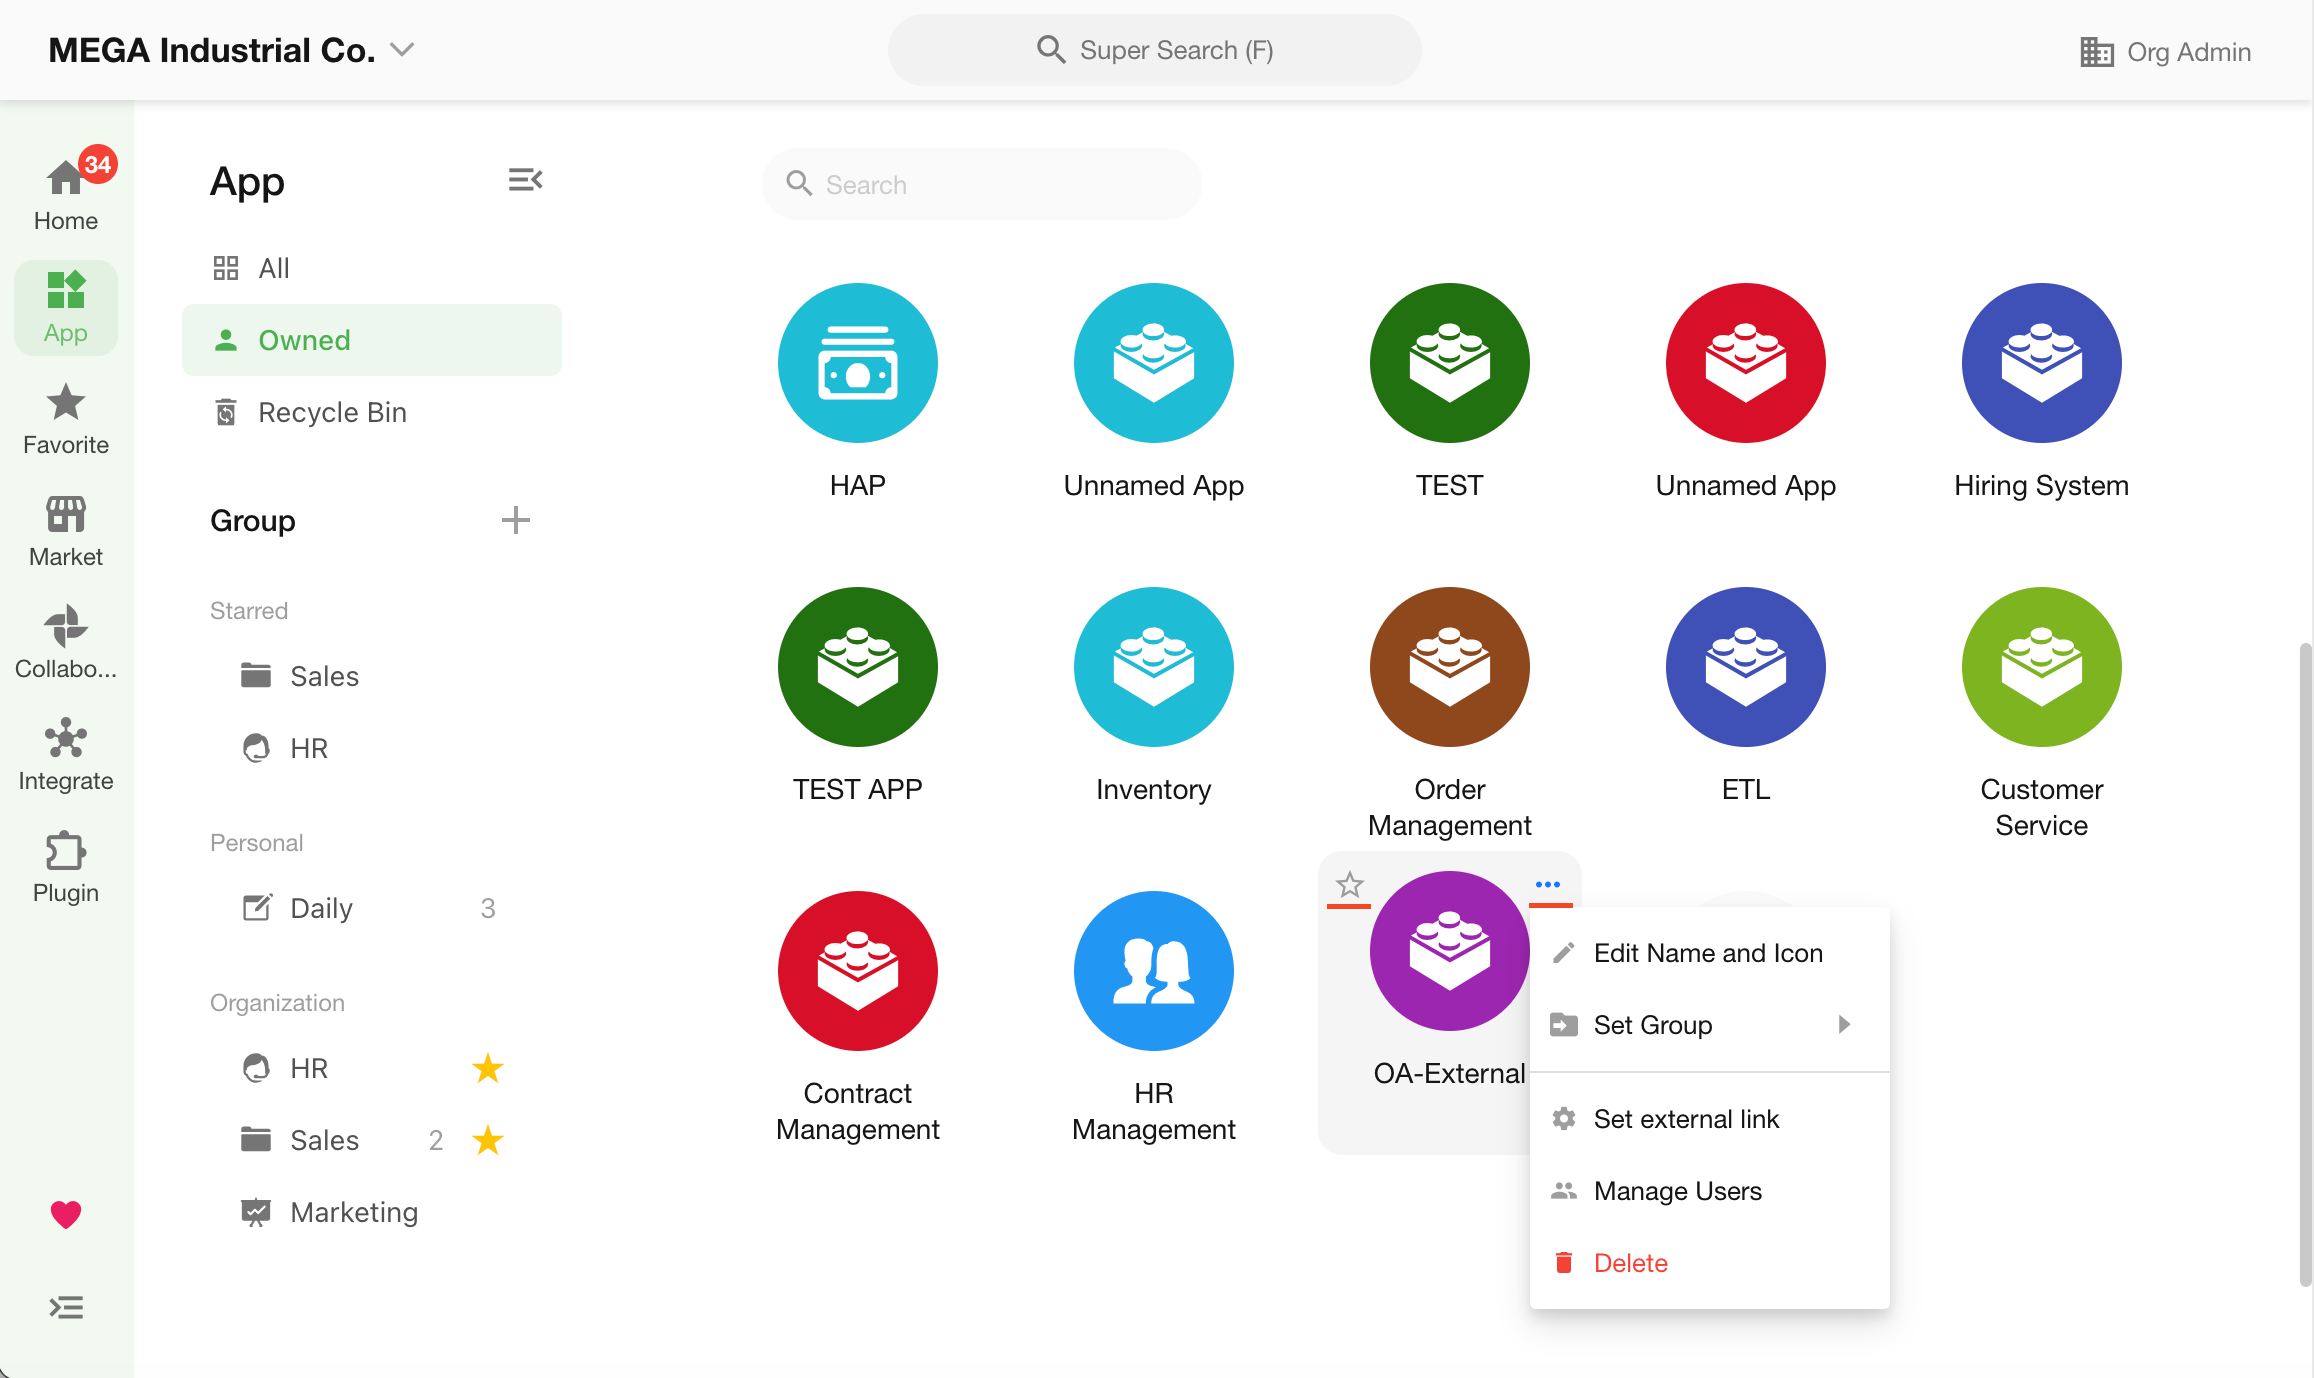Image resolution: width=2316 pixels, height=1378 pixels.
Task: Open Recycle Bin in App panel
Action: coord(332,412)
